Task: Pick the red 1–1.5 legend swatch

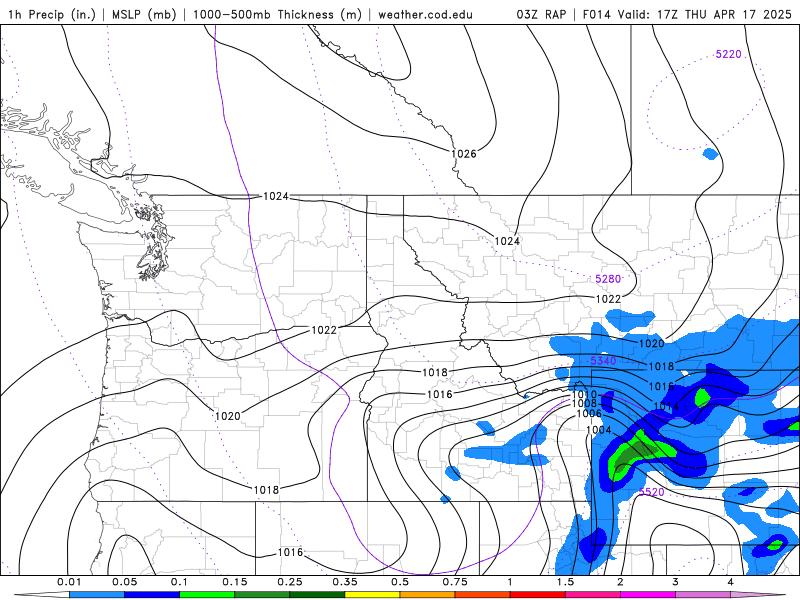Action: click(538, 595)
